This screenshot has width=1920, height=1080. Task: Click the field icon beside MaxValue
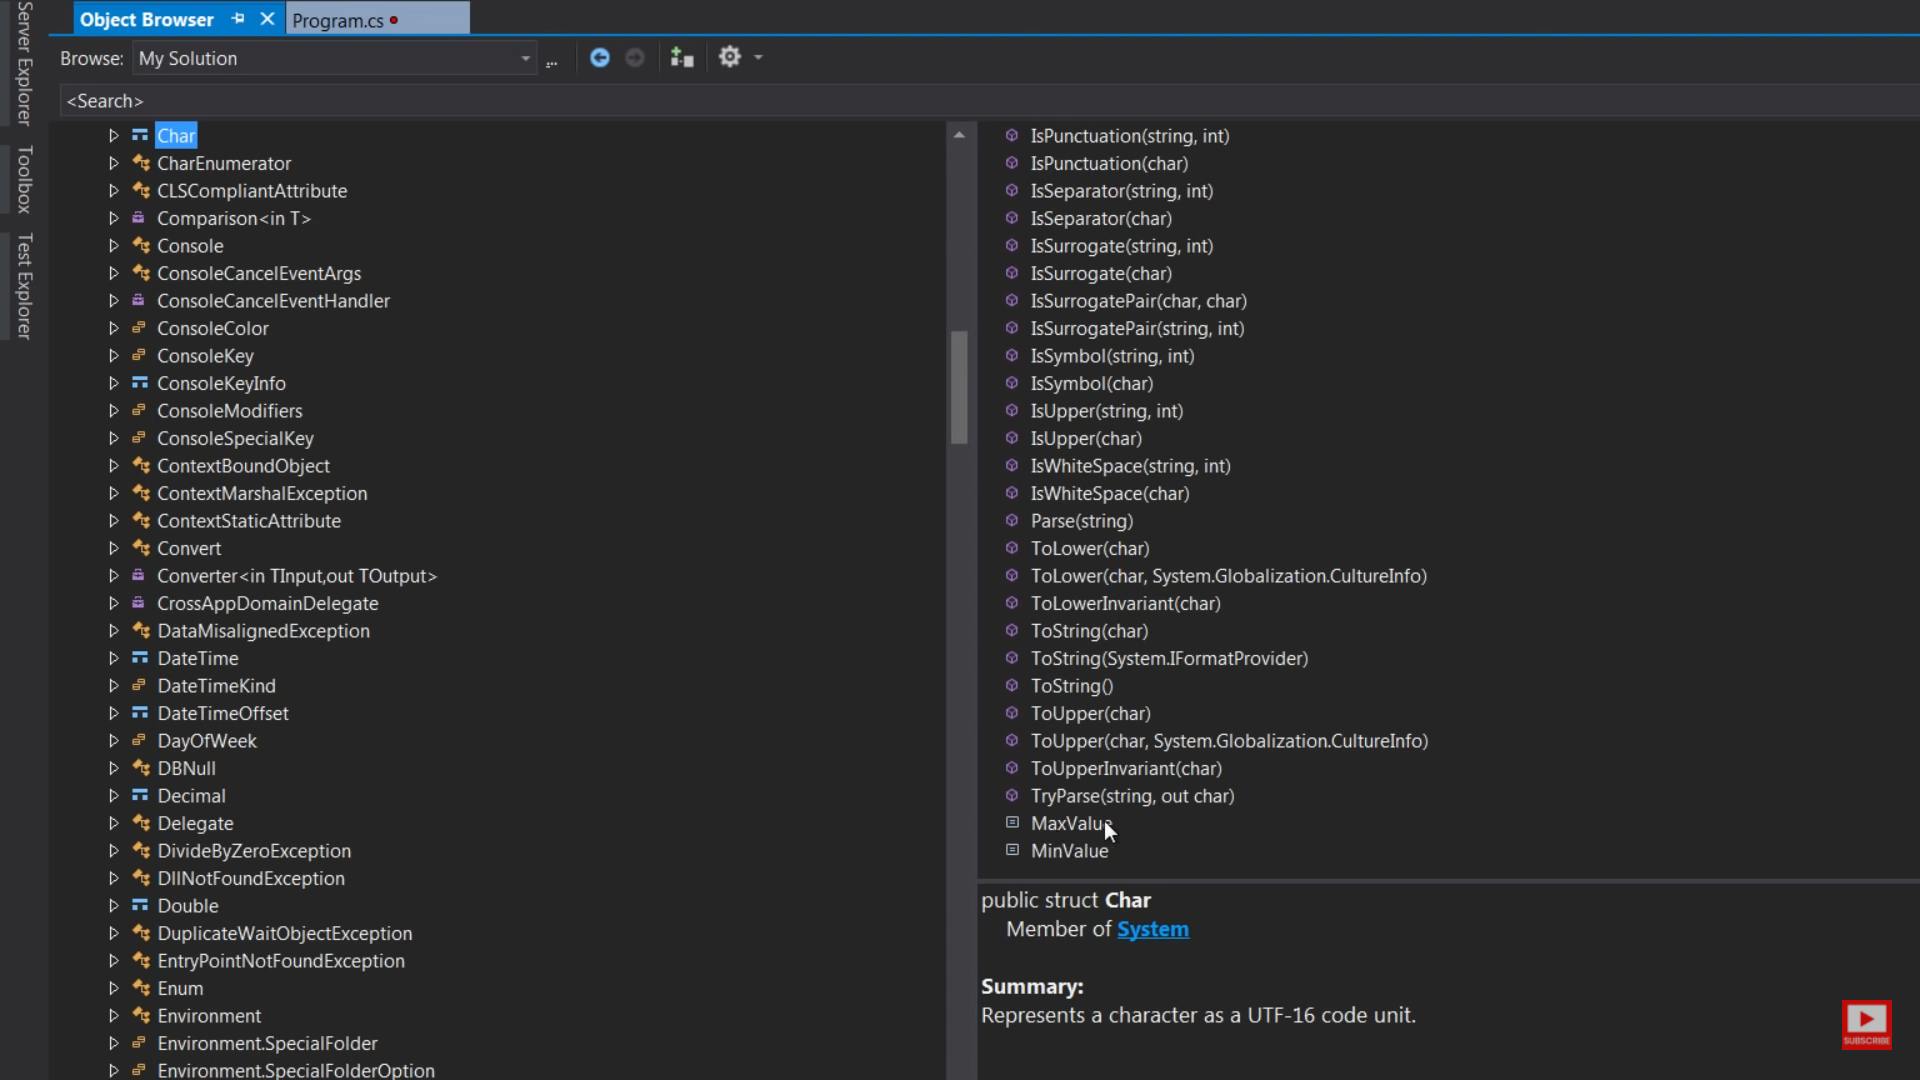(x=1012, y=822)
